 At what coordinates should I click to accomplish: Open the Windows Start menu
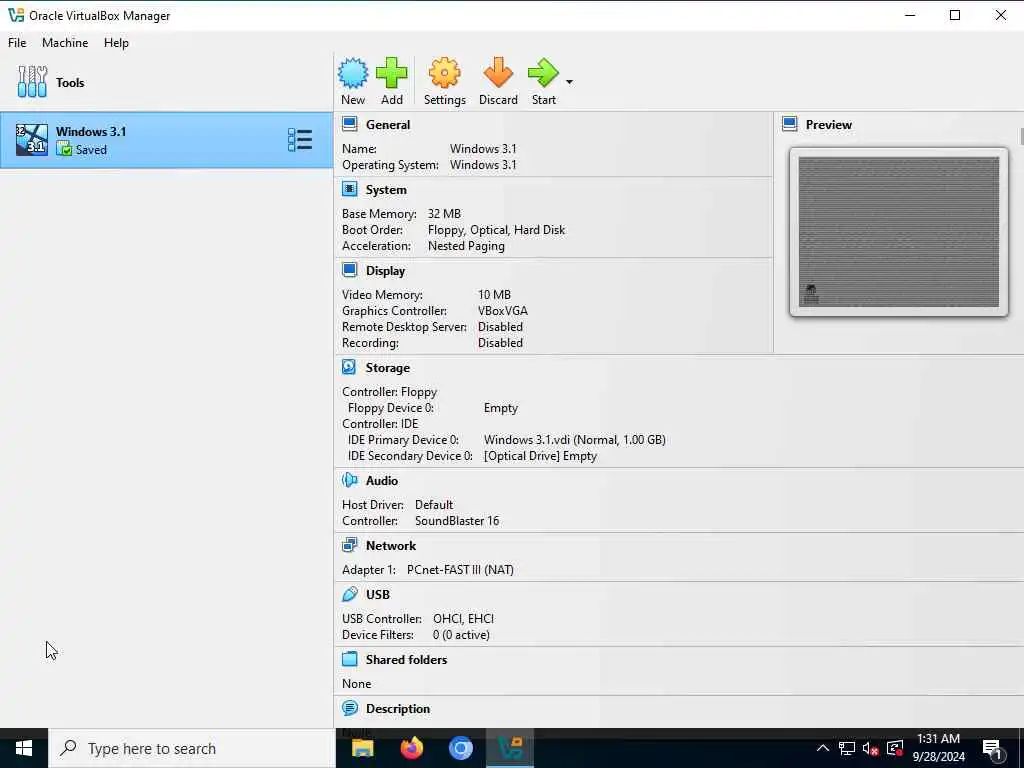(x=24, y=748)
